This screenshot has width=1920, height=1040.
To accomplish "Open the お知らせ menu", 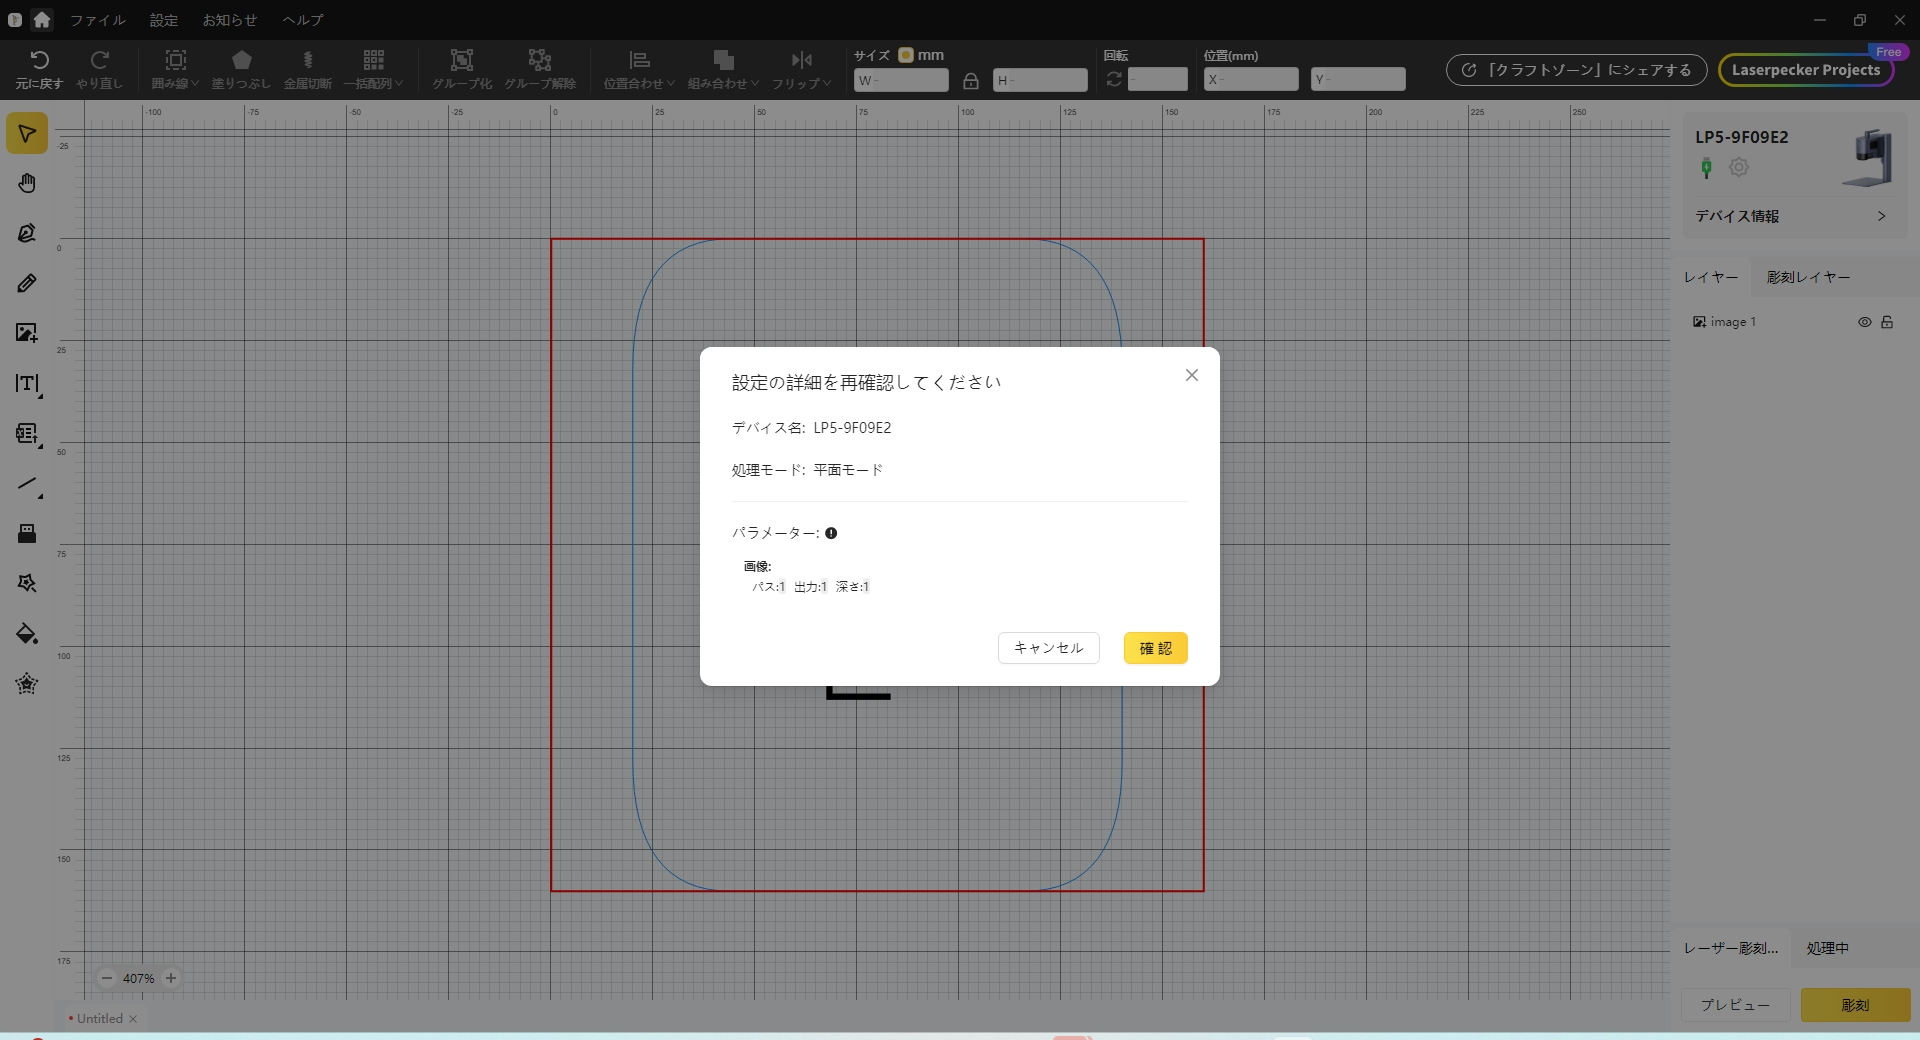I will pyautogui.click(x=230, y=20).
